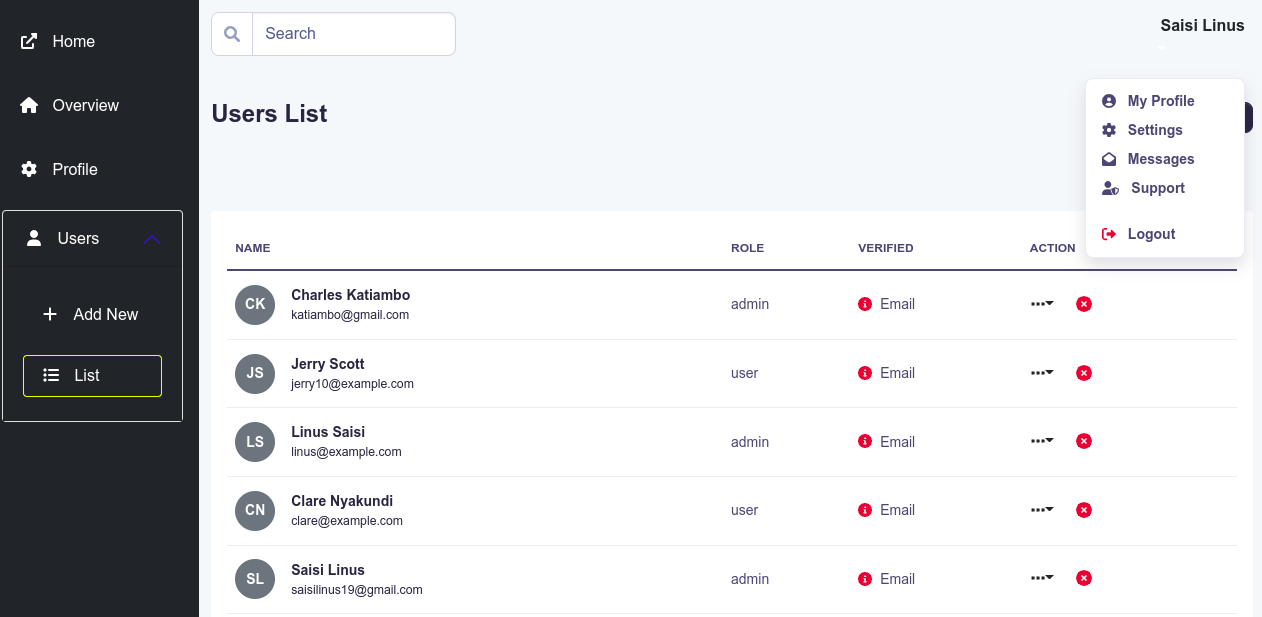Click the Email verification link for Clare Nyakundi
Screen dimensions: 1262x617
coord(897,510)
